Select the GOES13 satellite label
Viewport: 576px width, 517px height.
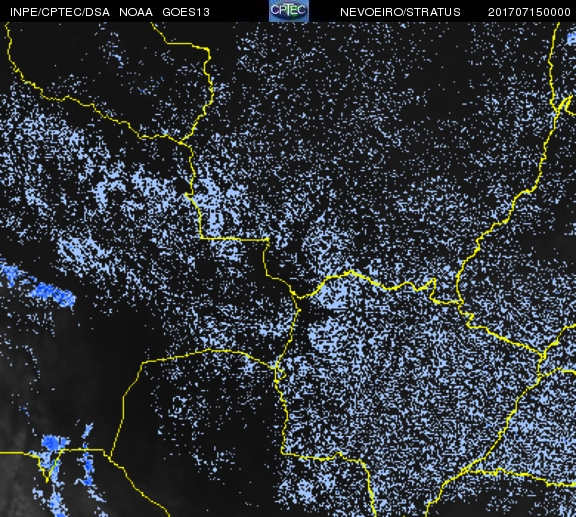186,12
